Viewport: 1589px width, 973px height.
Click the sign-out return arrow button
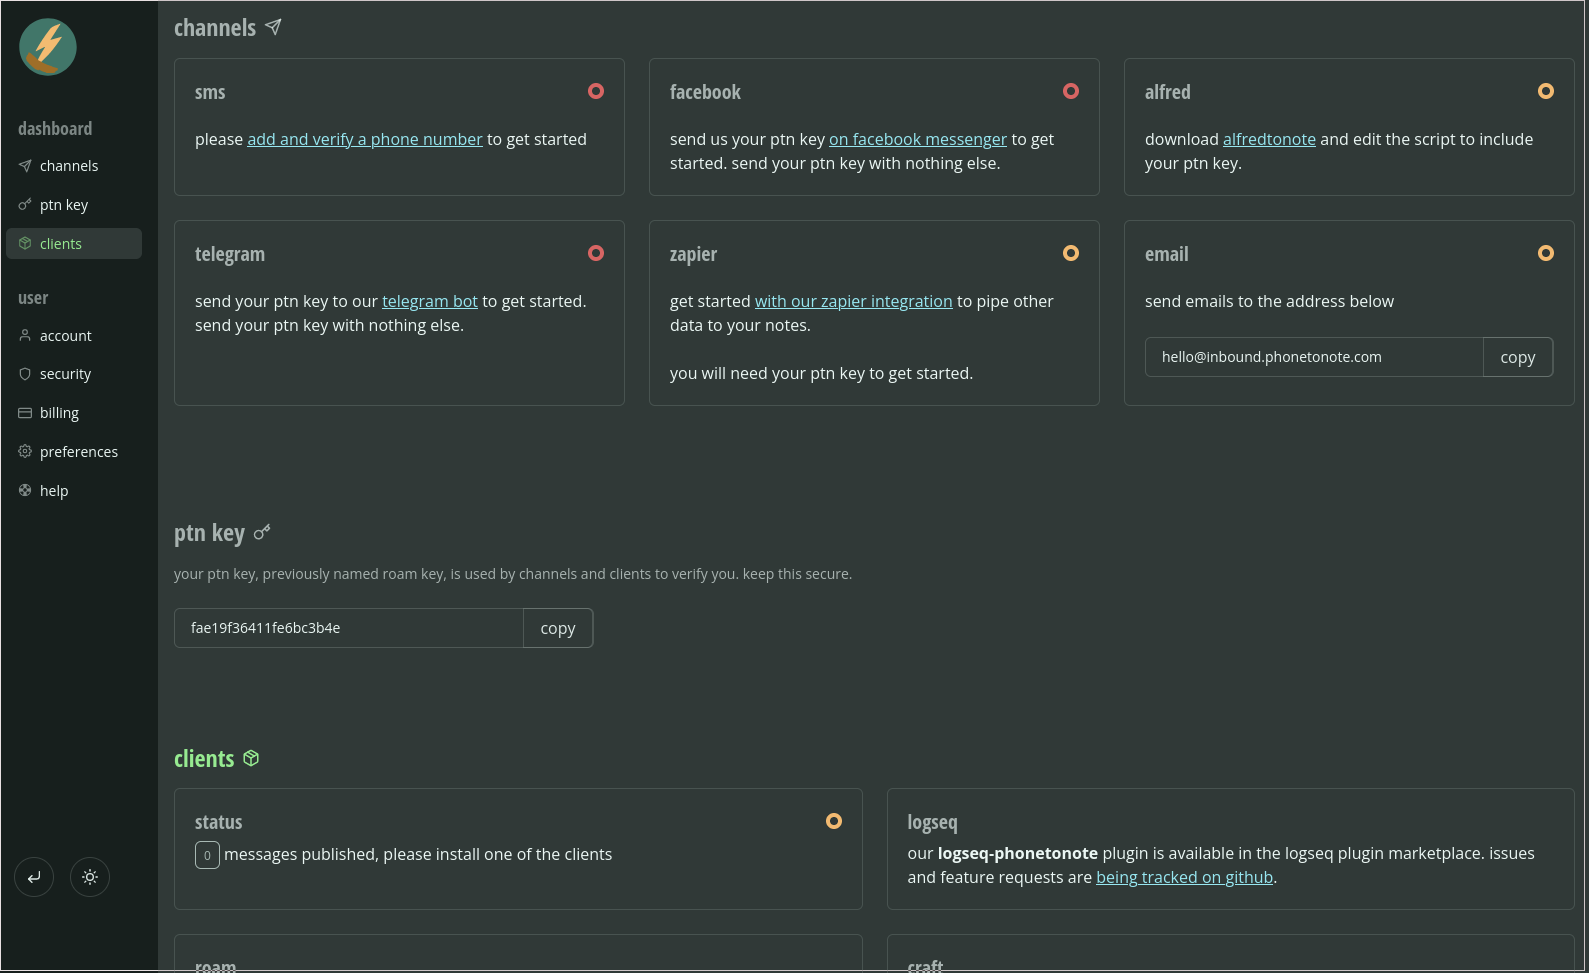34,877
